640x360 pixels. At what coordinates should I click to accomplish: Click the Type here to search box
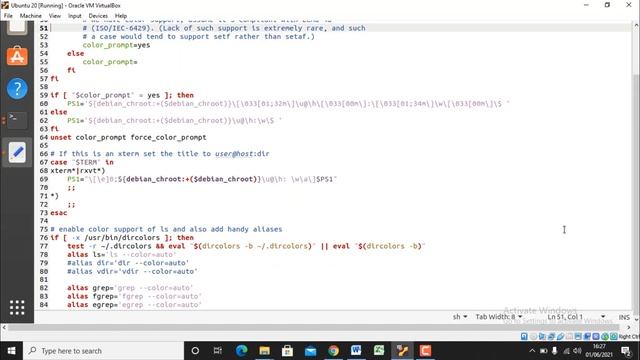click(x=103, y=351)
